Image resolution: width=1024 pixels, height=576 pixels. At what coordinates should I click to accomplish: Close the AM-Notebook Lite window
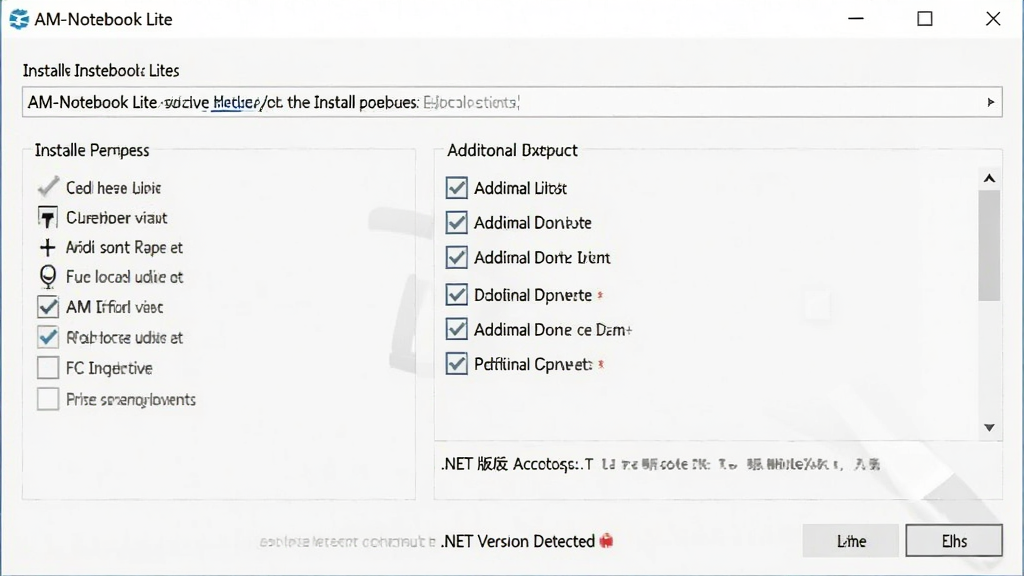coord(993,19)
